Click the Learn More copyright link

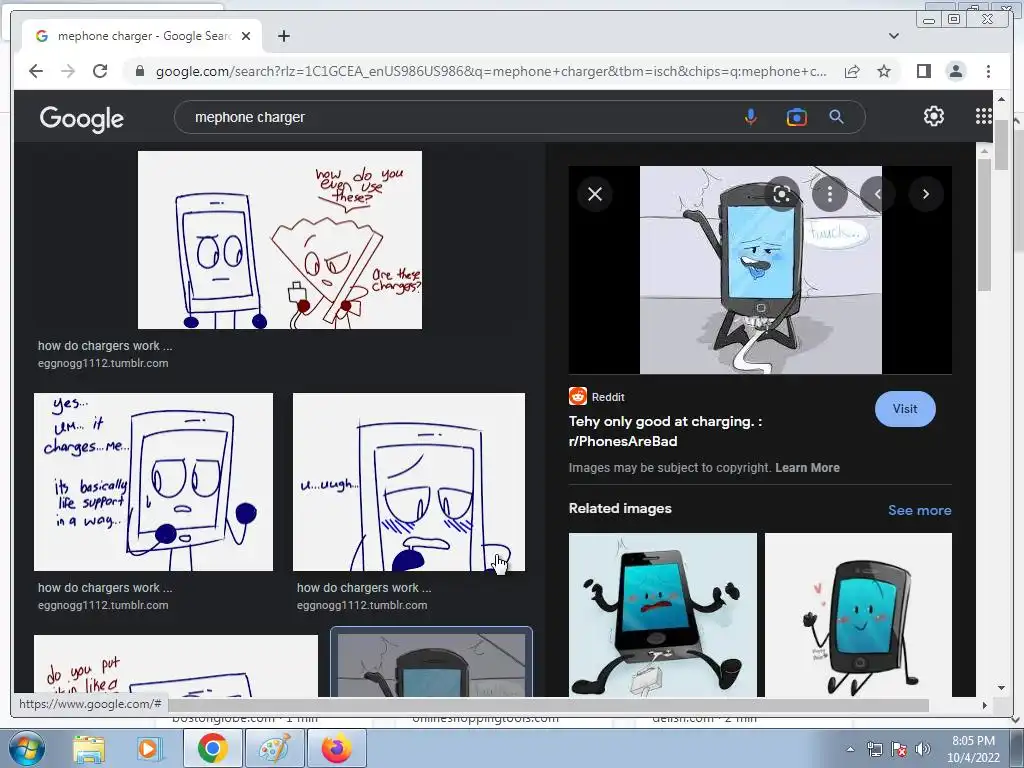[x=807, y=468]
